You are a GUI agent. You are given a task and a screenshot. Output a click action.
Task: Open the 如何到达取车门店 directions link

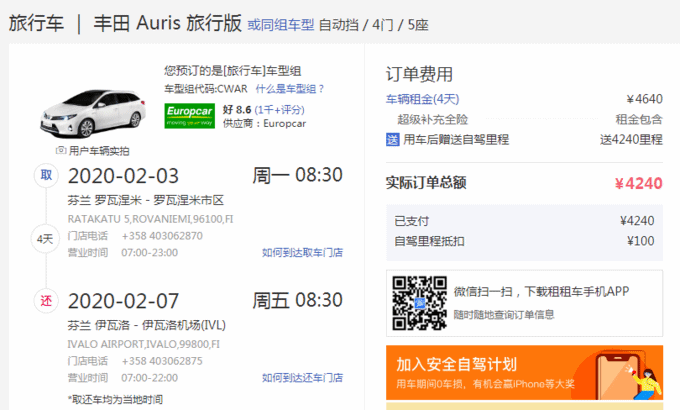(x=302, y=253)
